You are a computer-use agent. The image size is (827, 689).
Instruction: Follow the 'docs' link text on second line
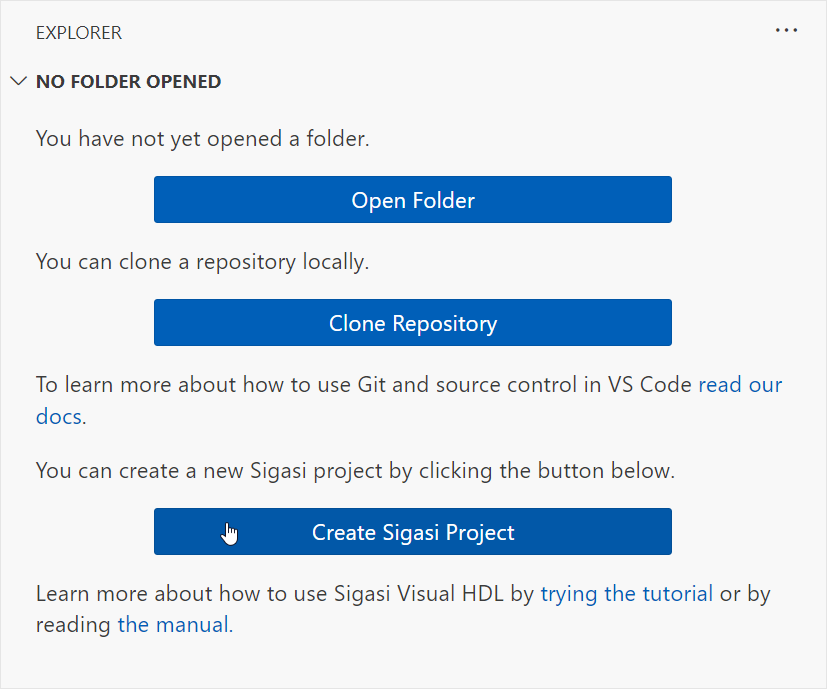59,416
